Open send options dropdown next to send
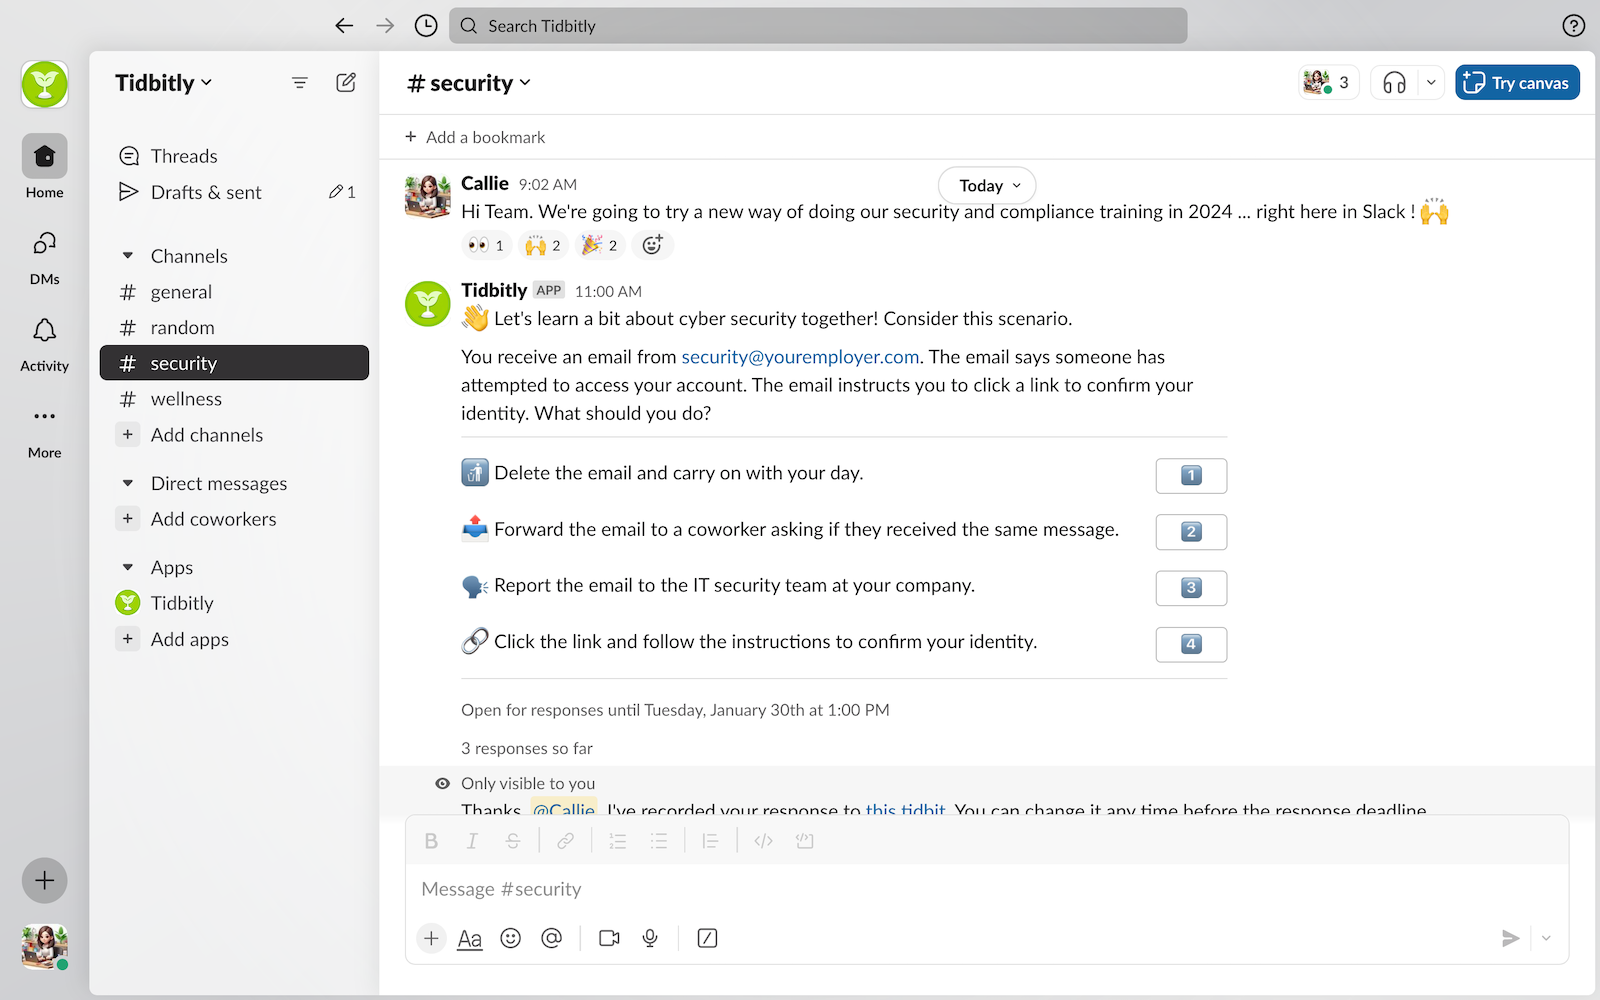The width and height of the screenshot is (1600, 1000). (x=1546, y=938)
